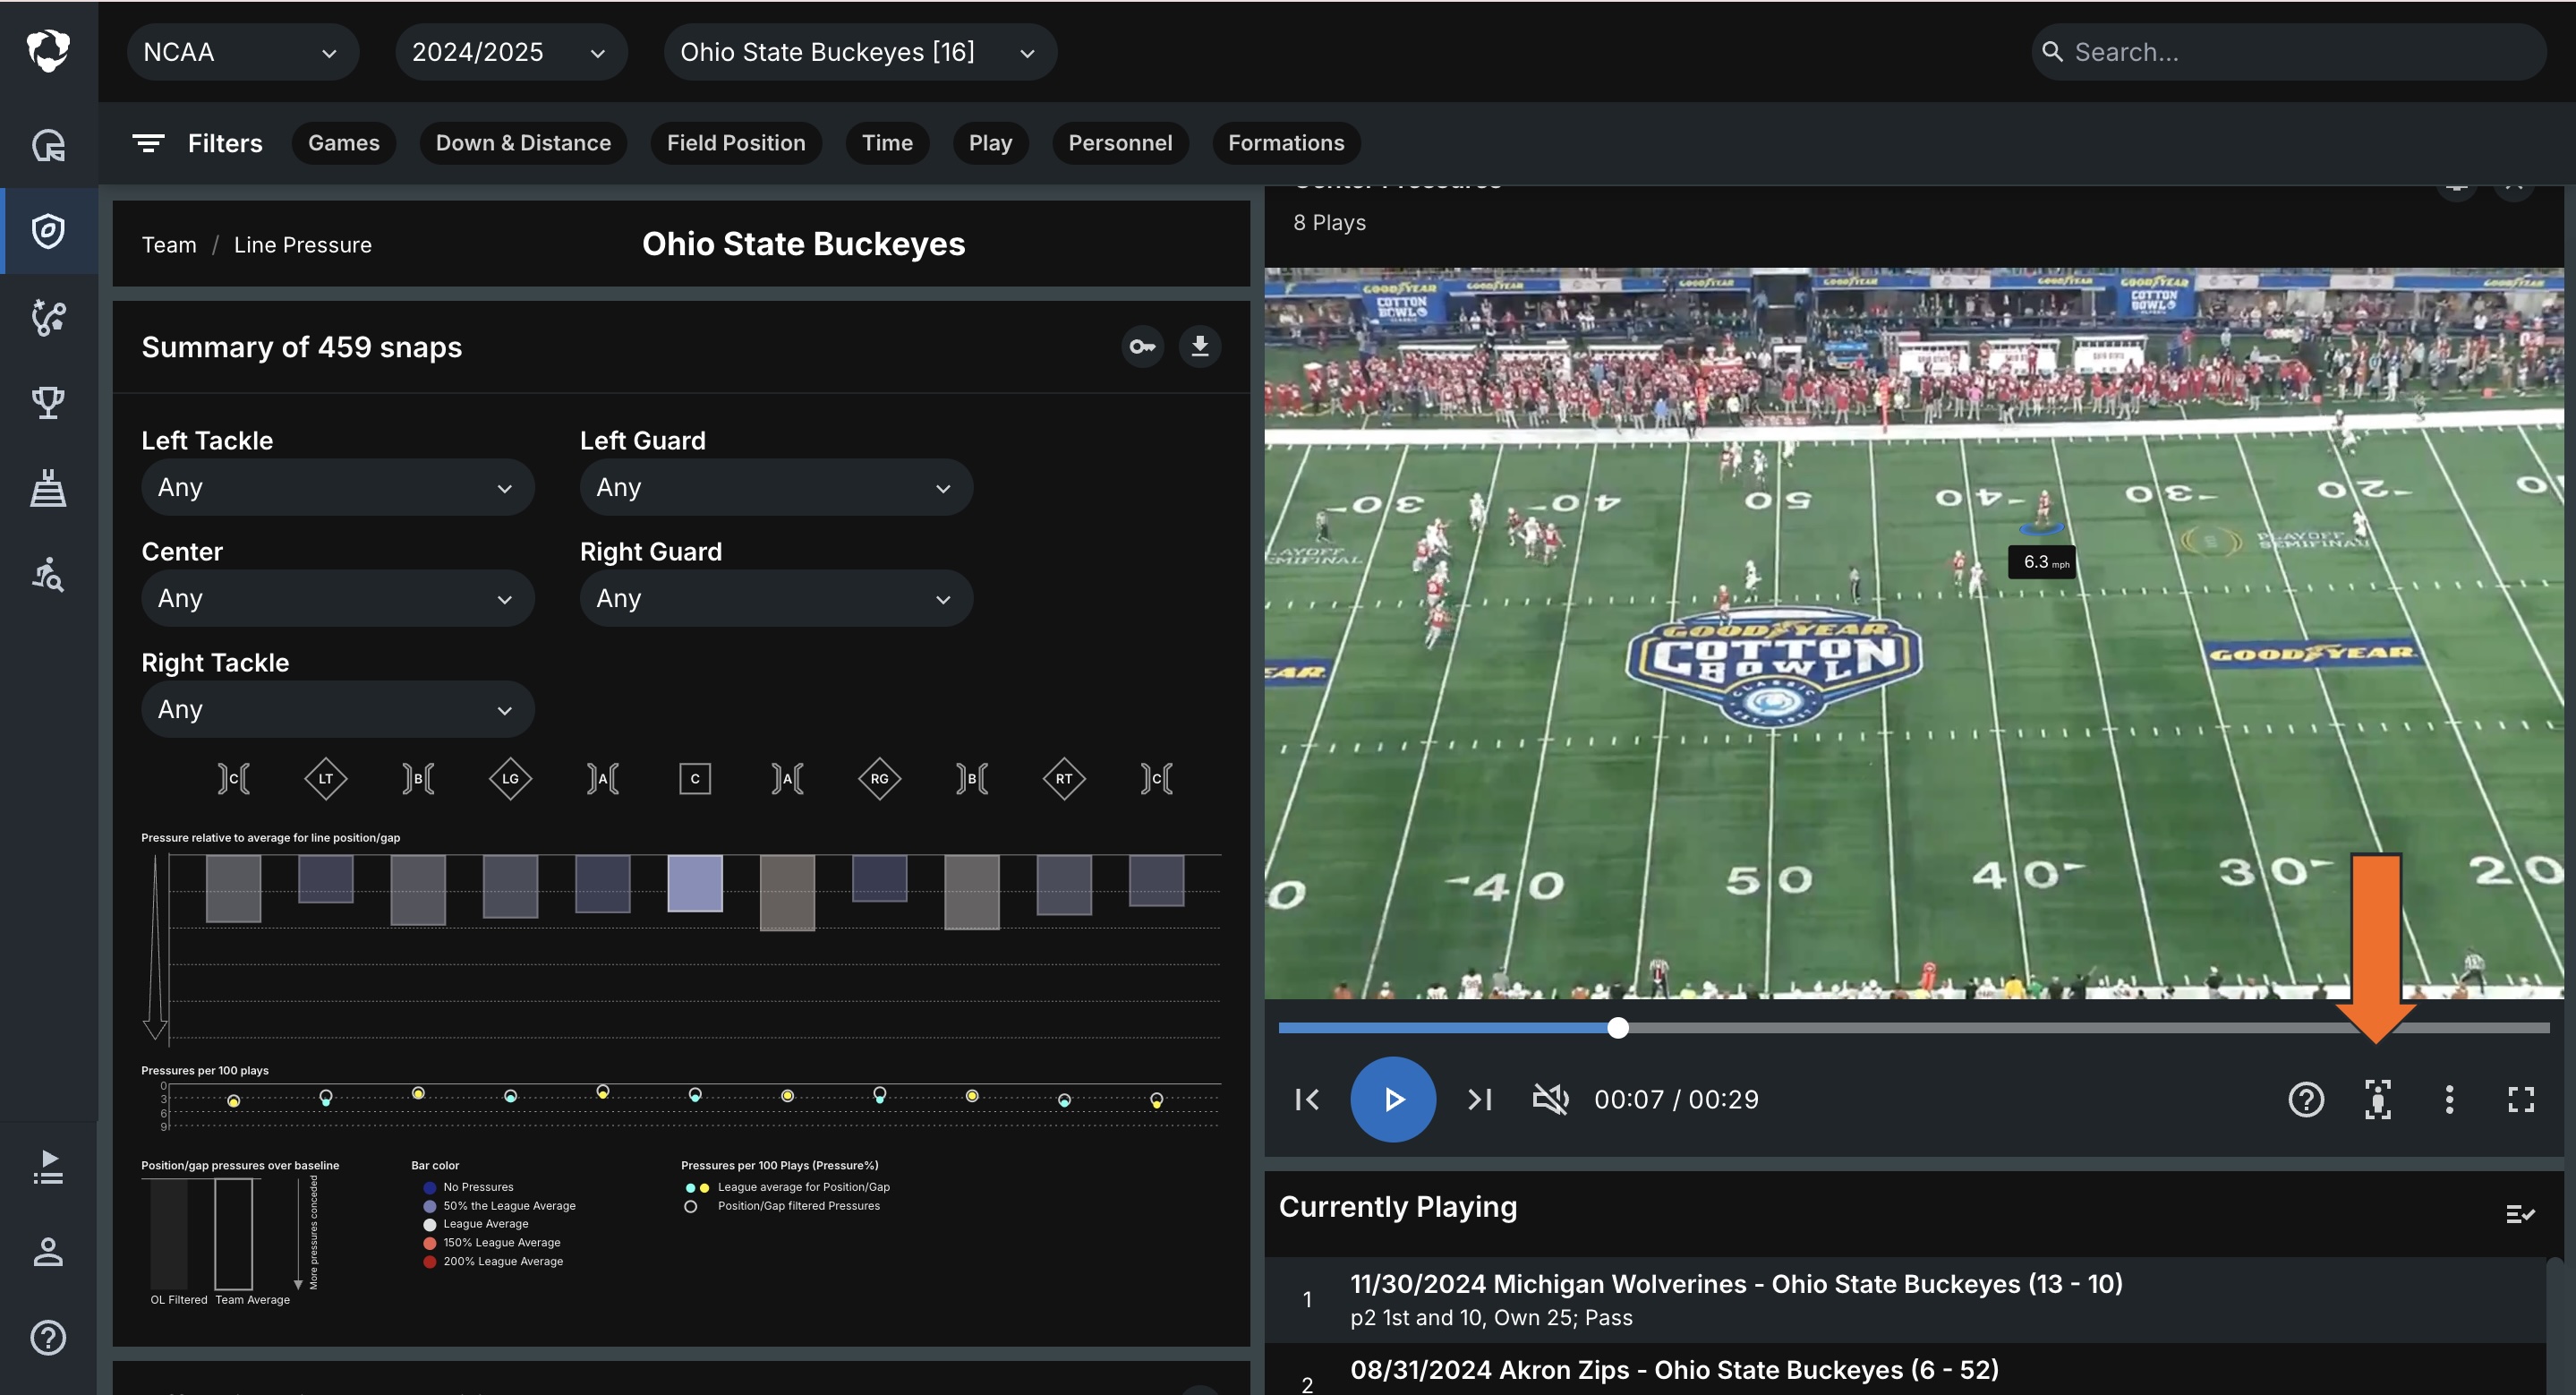The image size is (2576, 1395).
Task: Select leftmost C gap icon
Action: (x=234, y=778)
